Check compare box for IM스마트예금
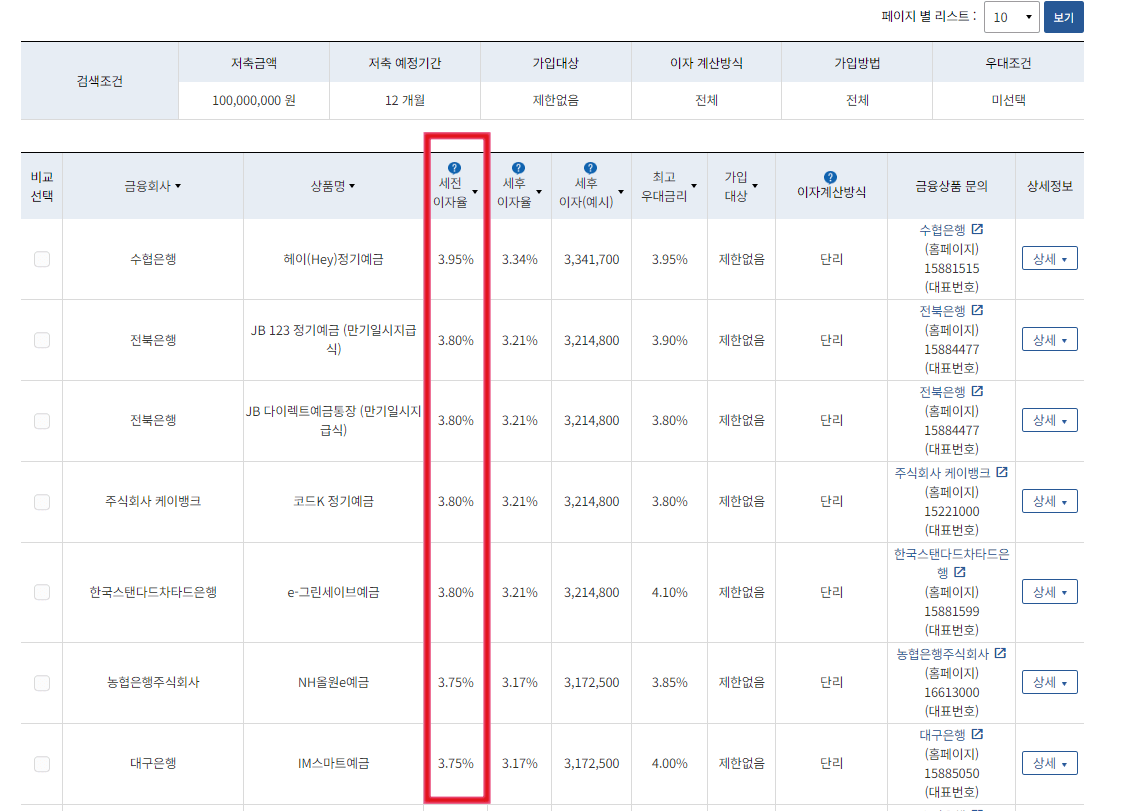The width and height of the screenshot is (1122, 811). pyautogui.click(x=42, y=764)
